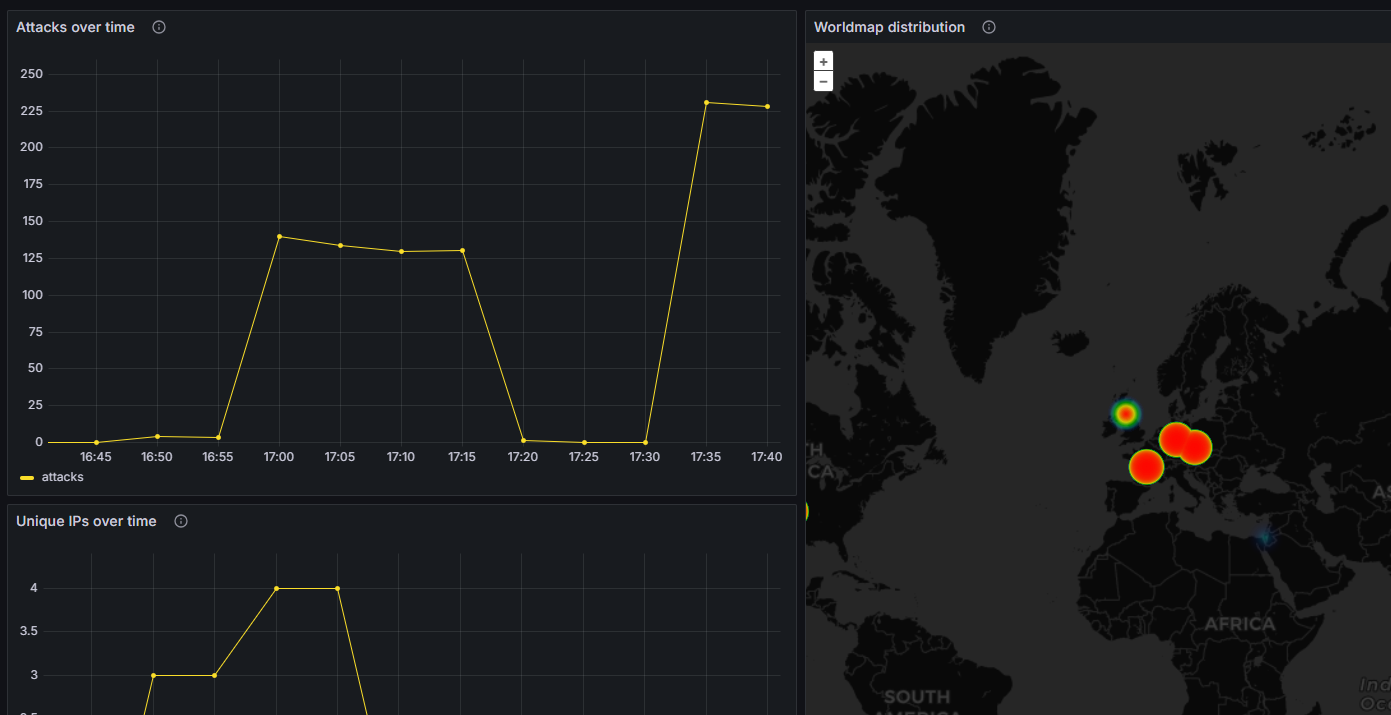Viewport: 1391px width, 715px height.
Task: Toggle the attacks series in legend
Action: pos(63,477)
